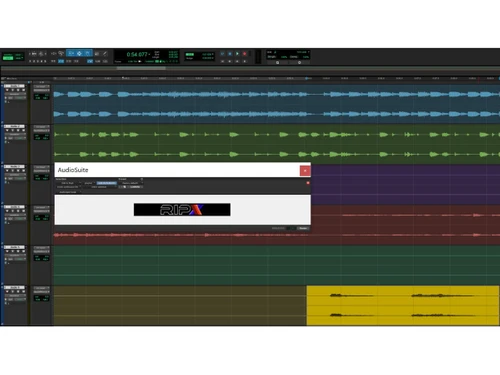The height and width of the screenshot is (375, 500).
Task: Click the green Play transport button
Action: tap(237, 53)
